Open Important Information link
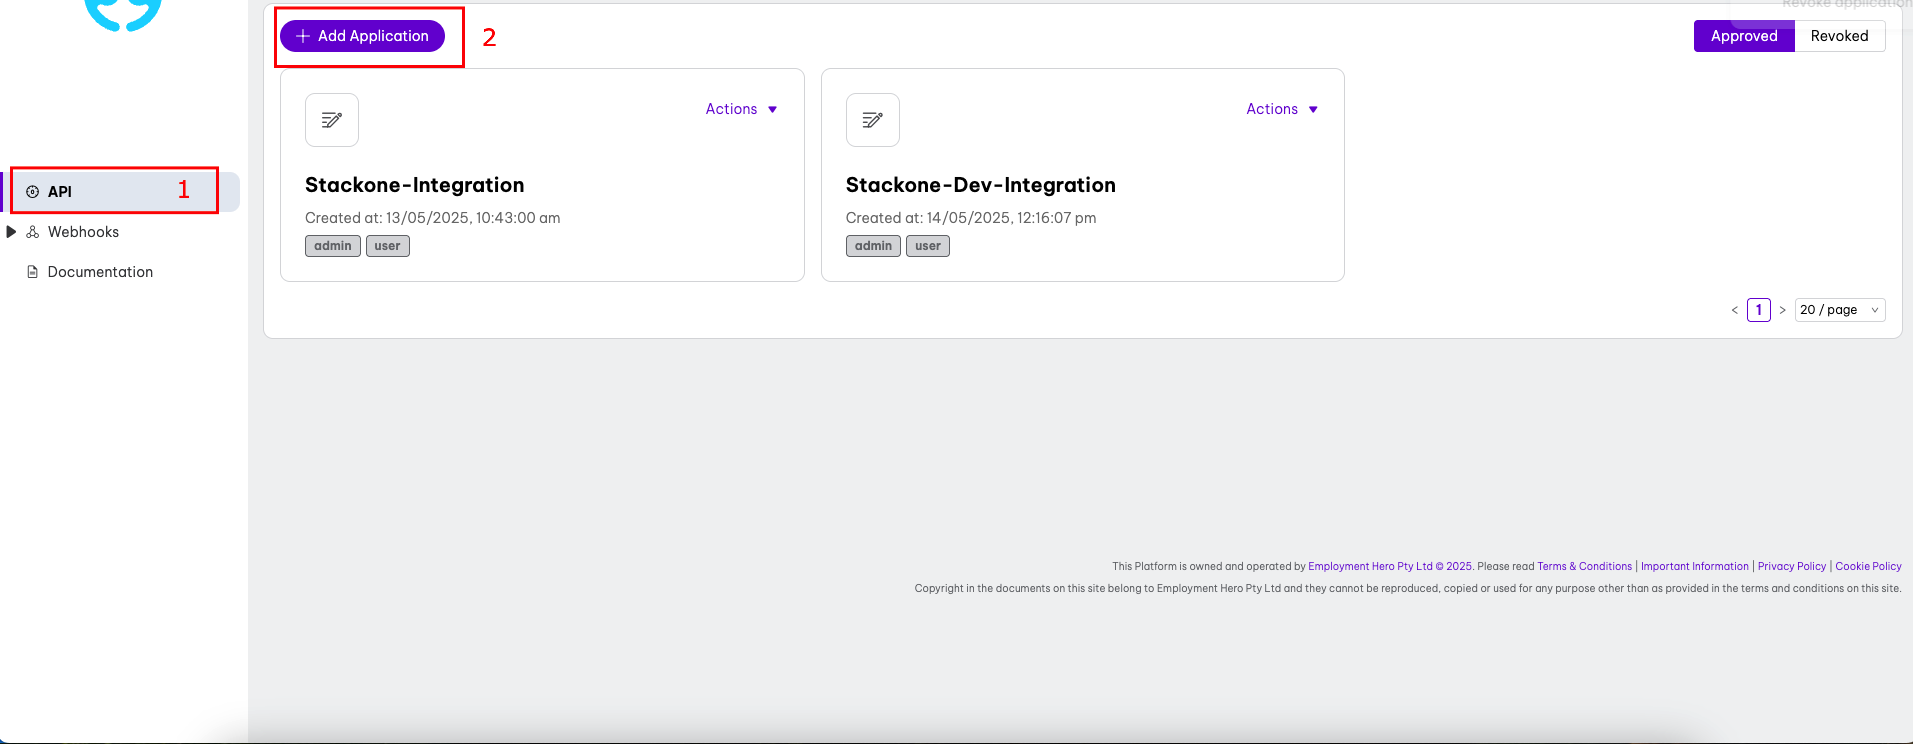This screenshot has height=744, width=1913. point(1695,566)
